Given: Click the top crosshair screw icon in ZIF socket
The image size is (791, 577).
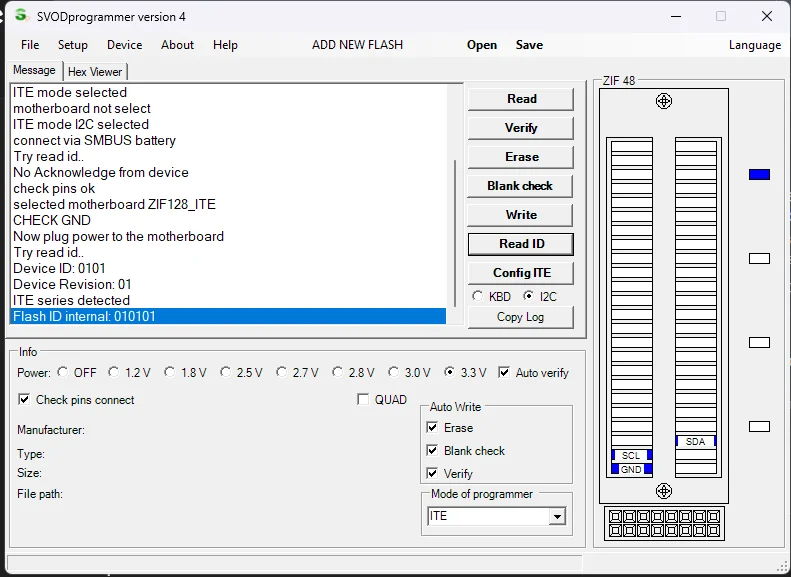Looking at the screenshot, I should 663,101.
